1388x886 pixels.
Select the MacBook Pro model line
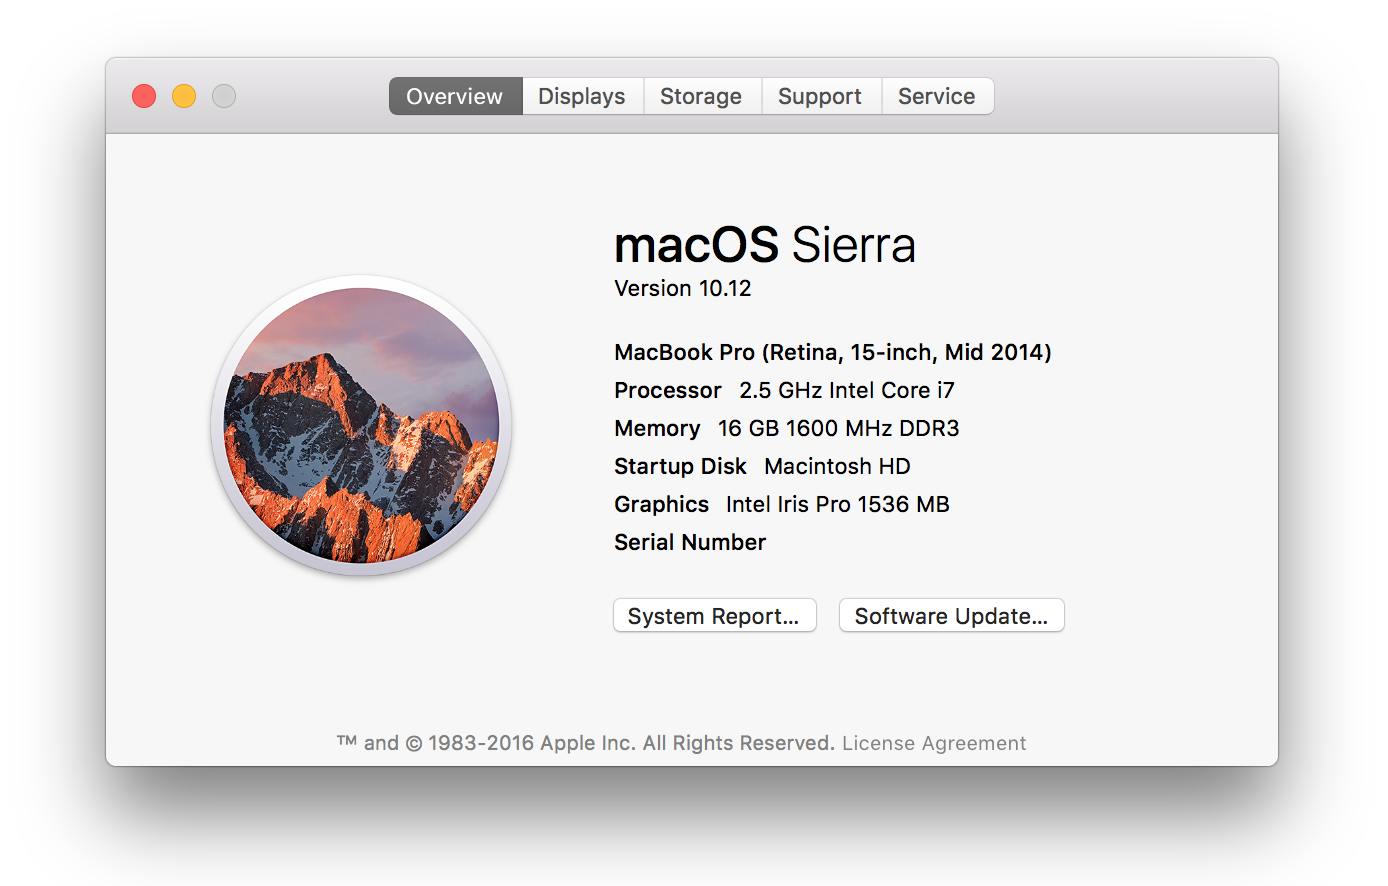(833, 352)
